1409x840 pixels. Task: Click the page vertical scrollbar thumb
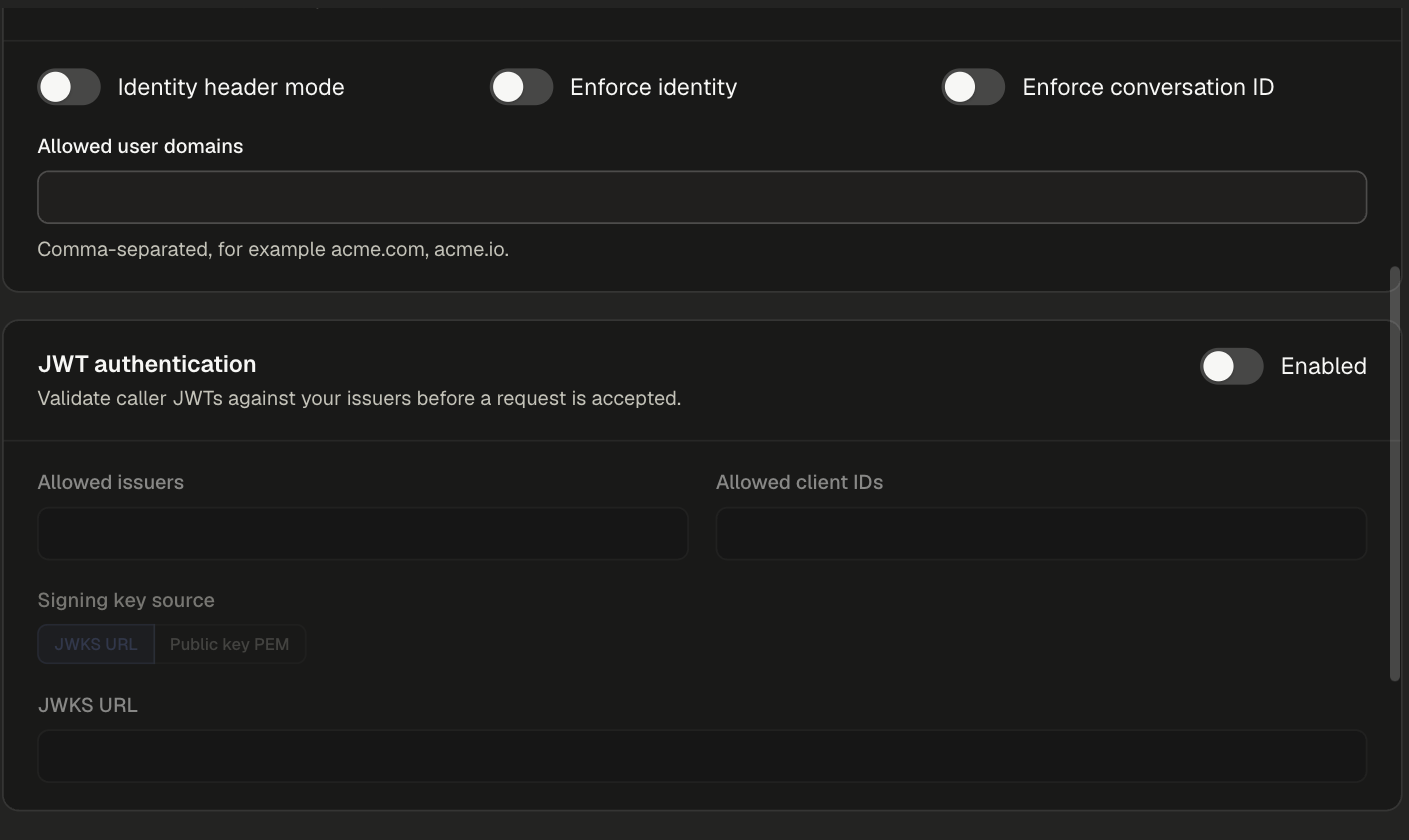tap(1395, 473)
